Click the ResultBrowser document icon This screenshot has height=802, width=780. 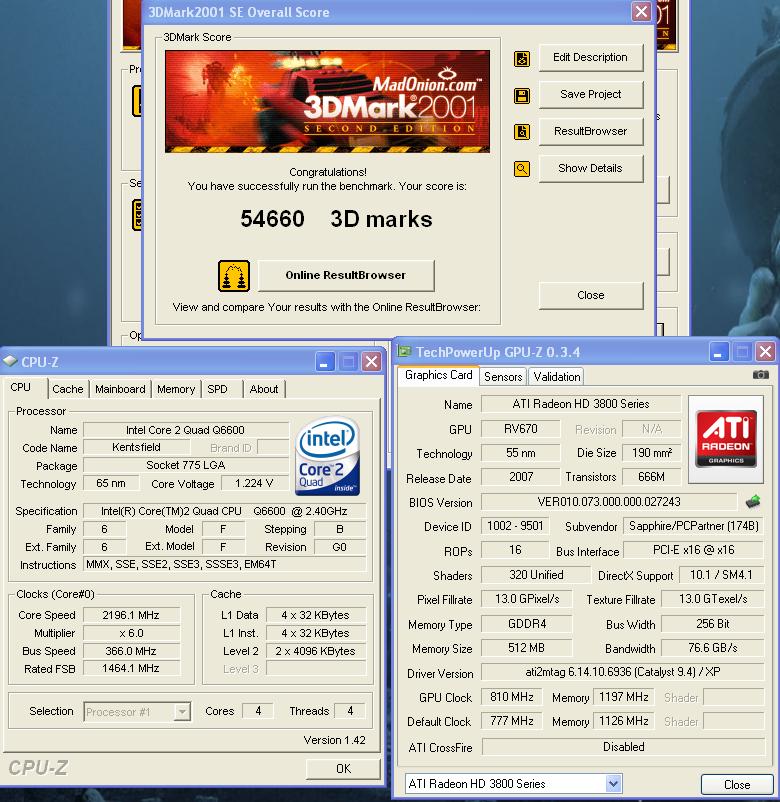click(x=522, y=132)
